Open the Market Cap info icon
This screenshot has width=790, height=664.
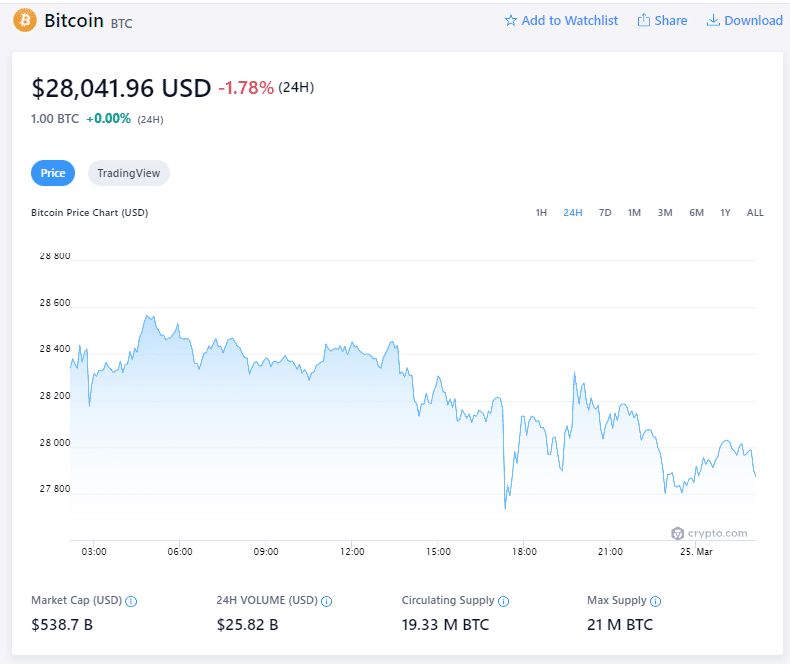[x=131, y=602]
